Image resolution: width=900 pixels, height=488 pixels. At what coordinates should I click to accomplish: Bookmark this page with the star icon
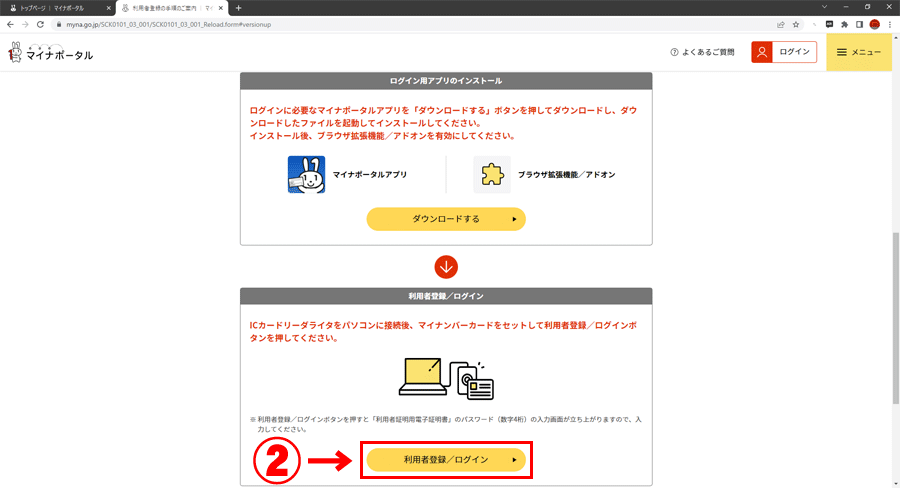tap(796, 25)
